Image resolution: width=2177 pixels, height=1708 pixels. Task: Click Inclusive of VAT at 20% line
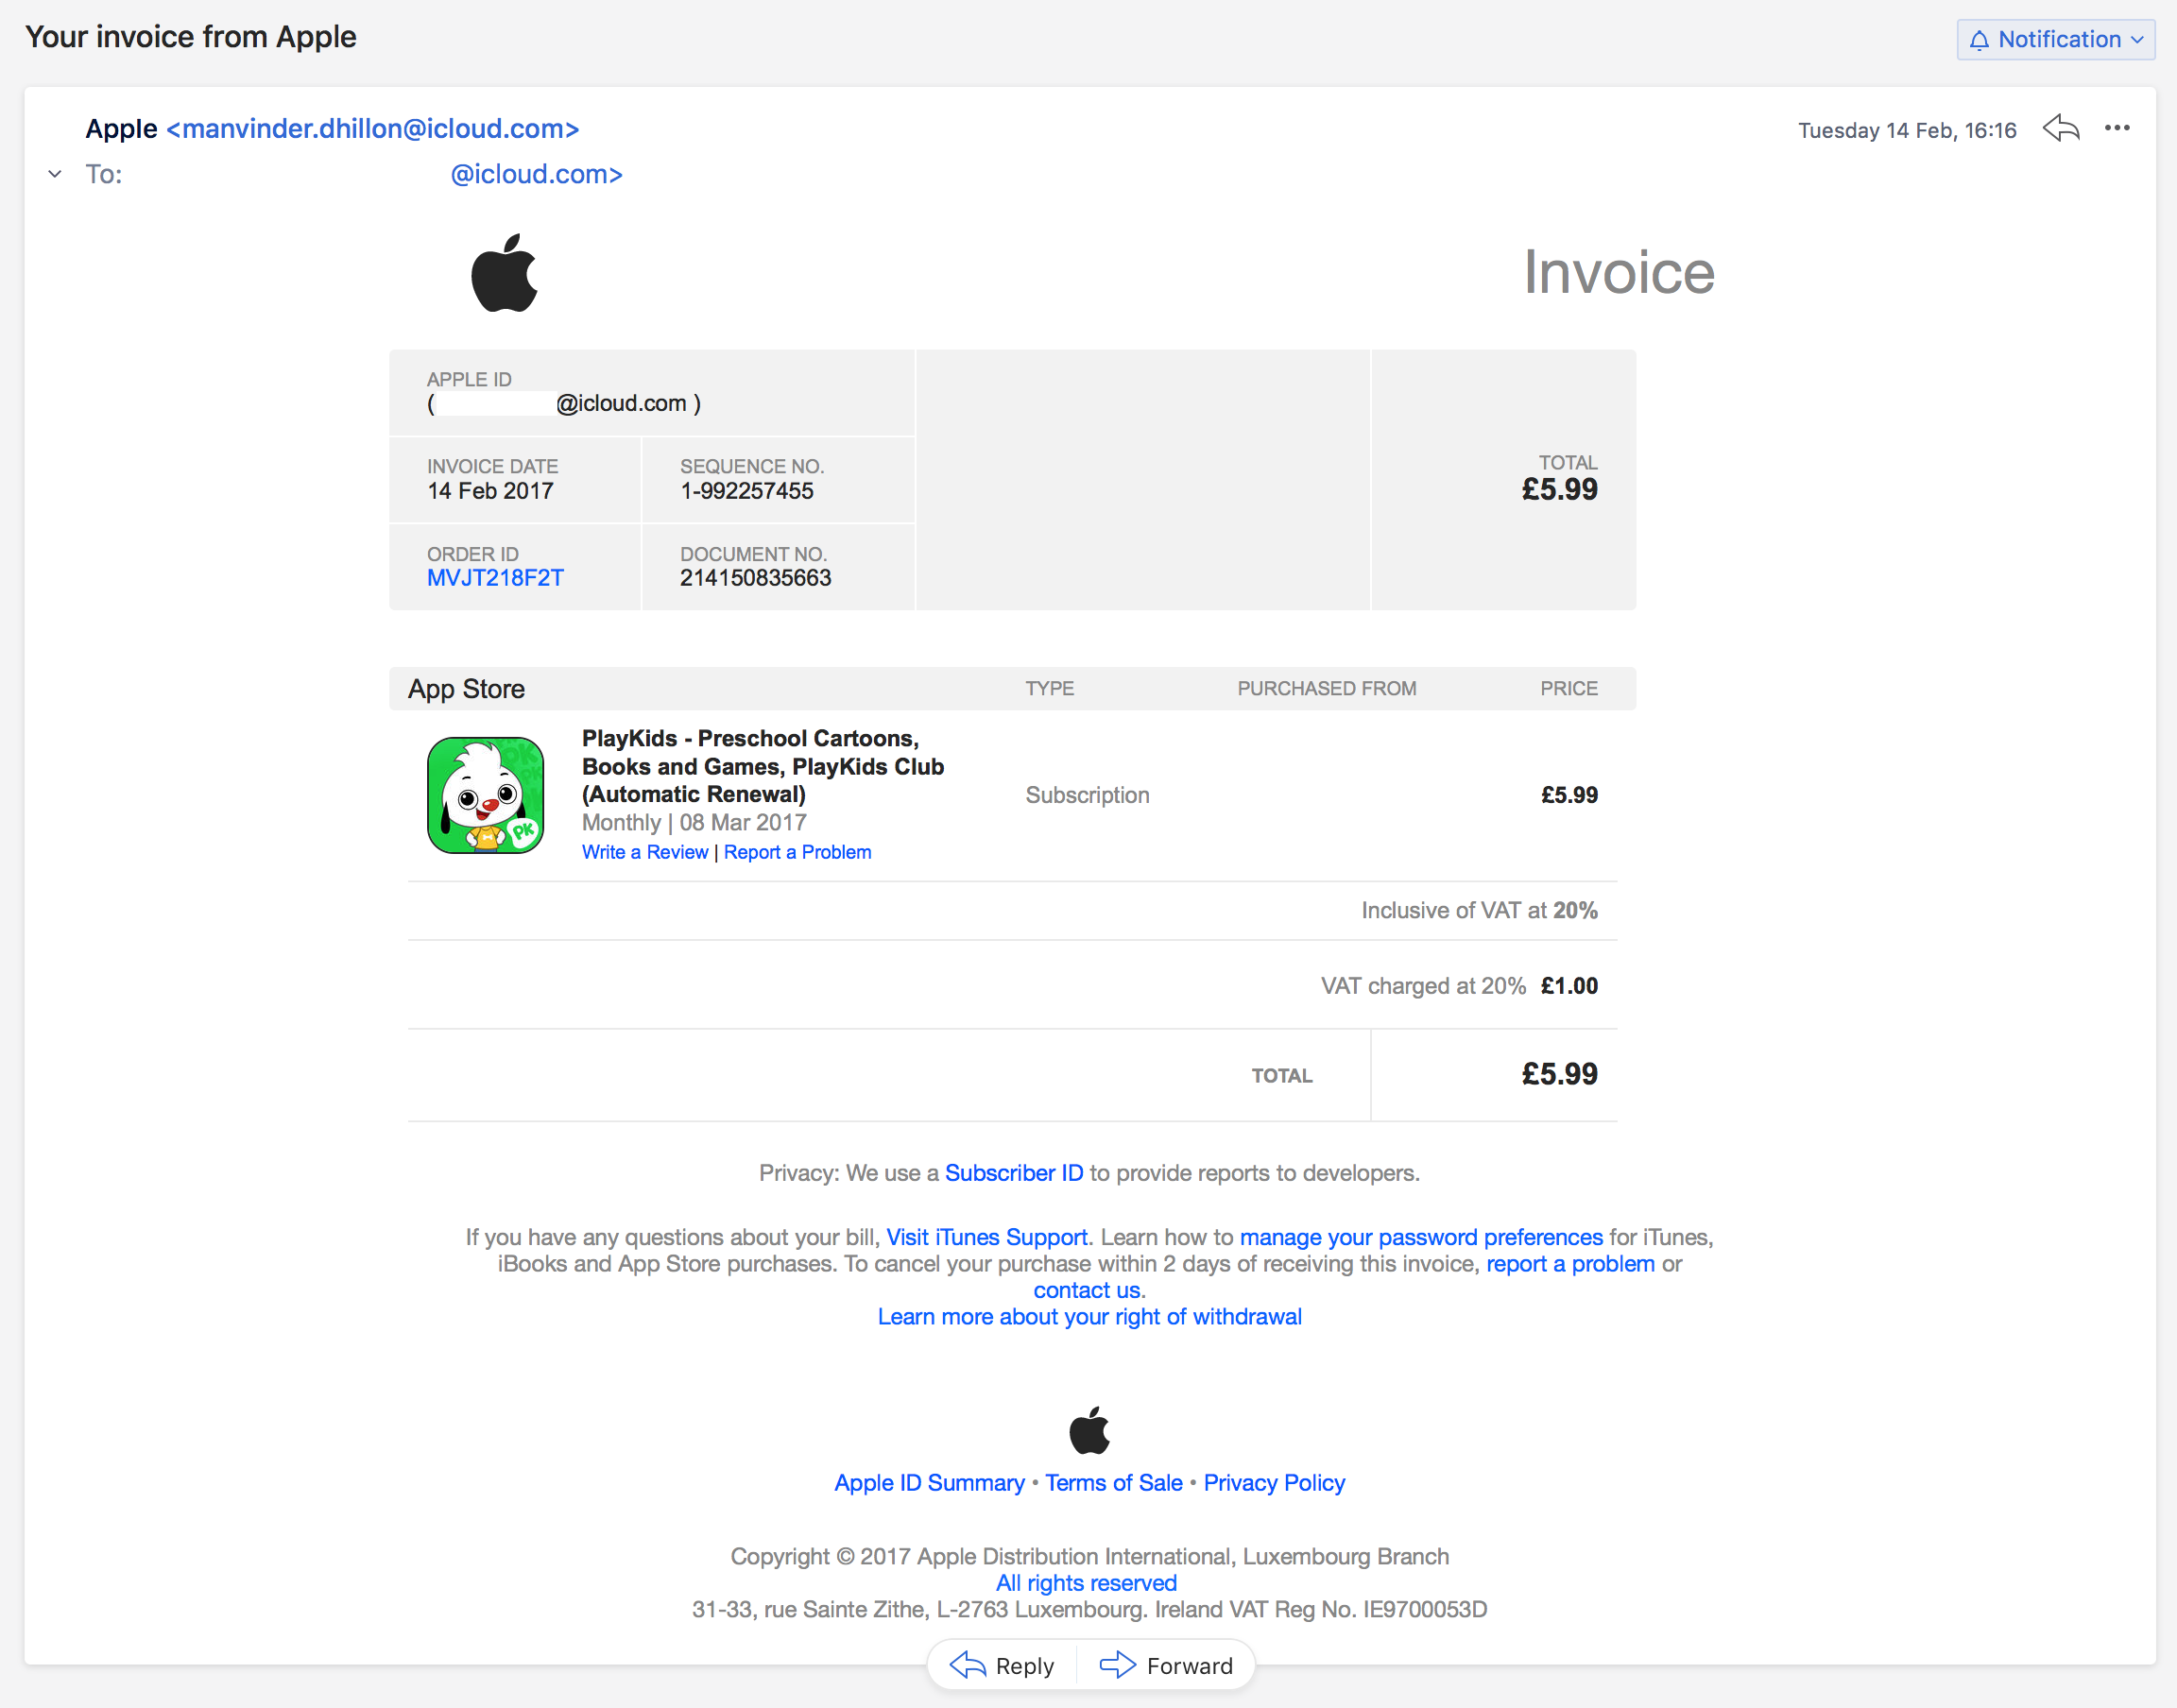tap(1479, 910)
